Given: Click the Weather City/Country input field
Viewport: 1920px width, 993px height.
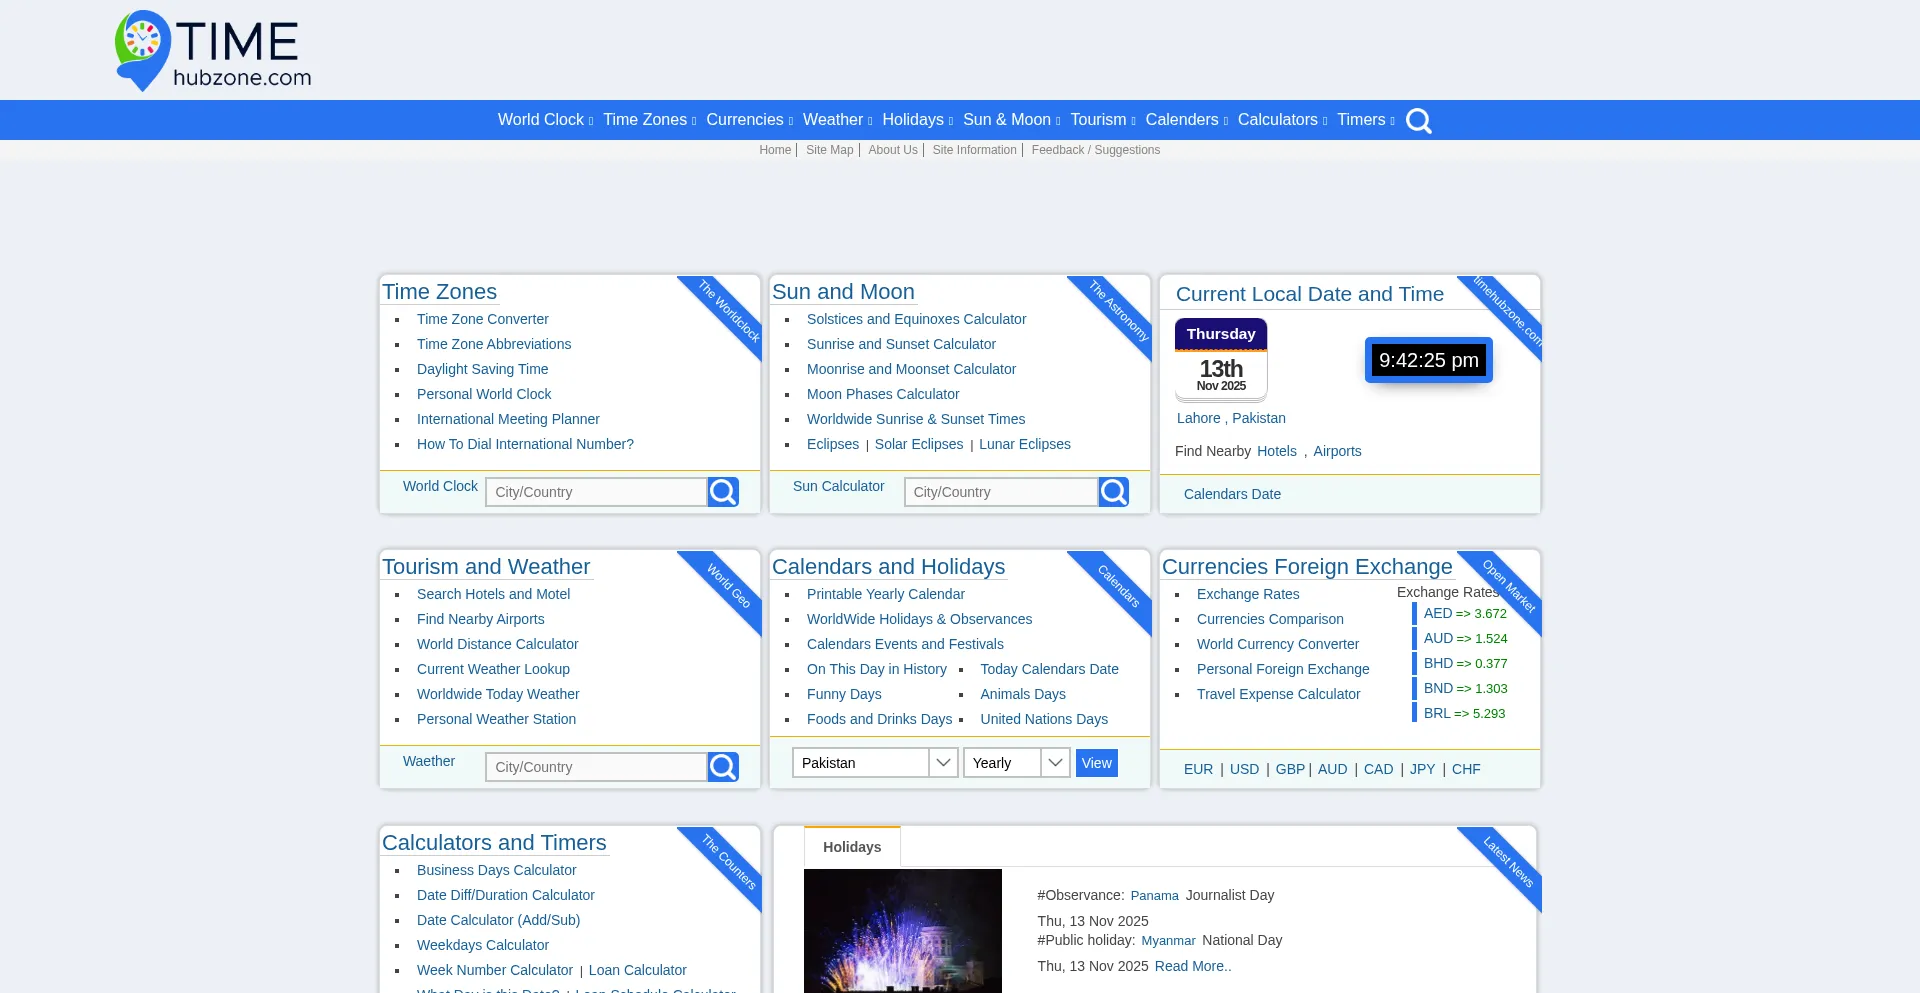Looking at the screenshot, I should (595, 766).
